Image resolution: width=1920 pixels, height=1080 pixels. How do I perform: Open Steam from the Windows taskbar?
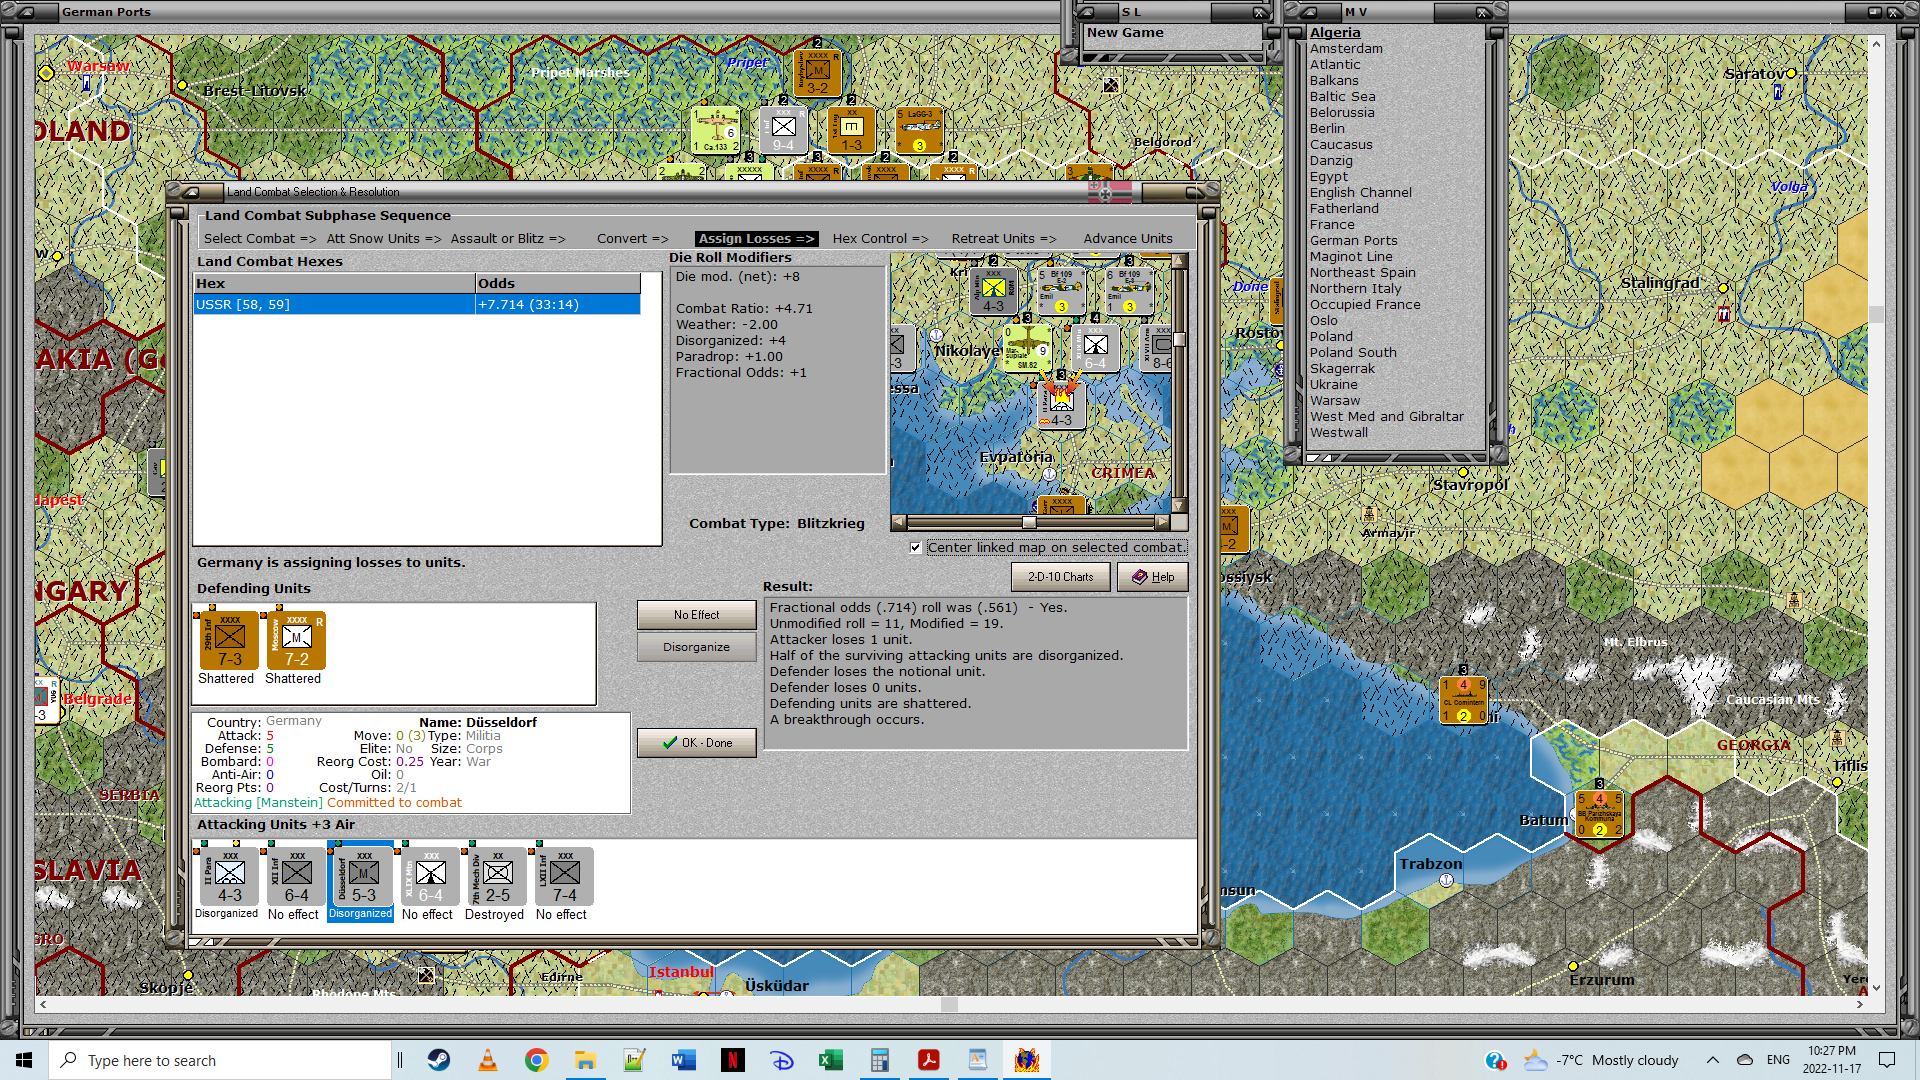click(439, 1060)
